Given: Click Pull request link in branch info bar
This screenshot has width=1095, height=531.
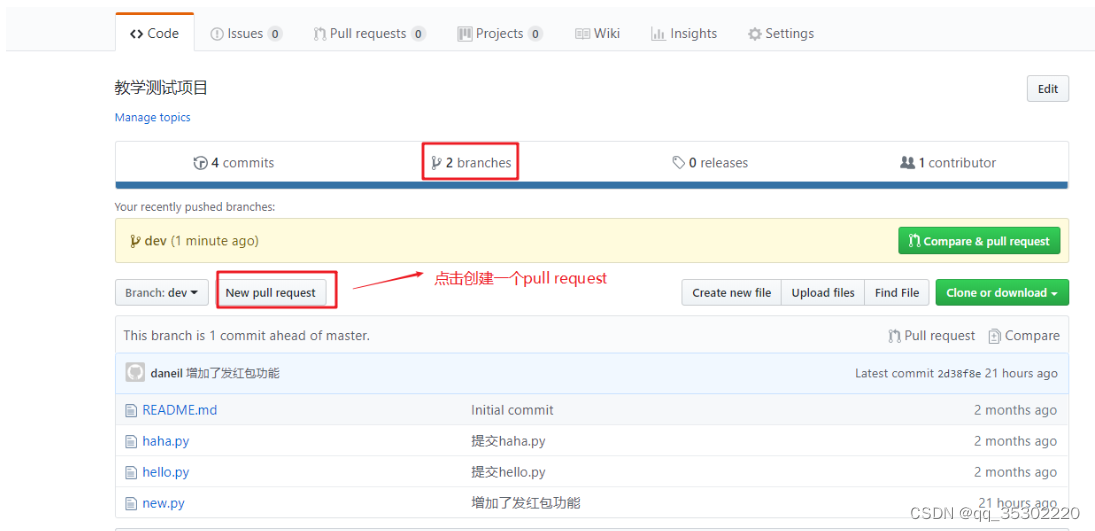Looking at the screenshot, I should pyautogui.click(x=932, y=335).
